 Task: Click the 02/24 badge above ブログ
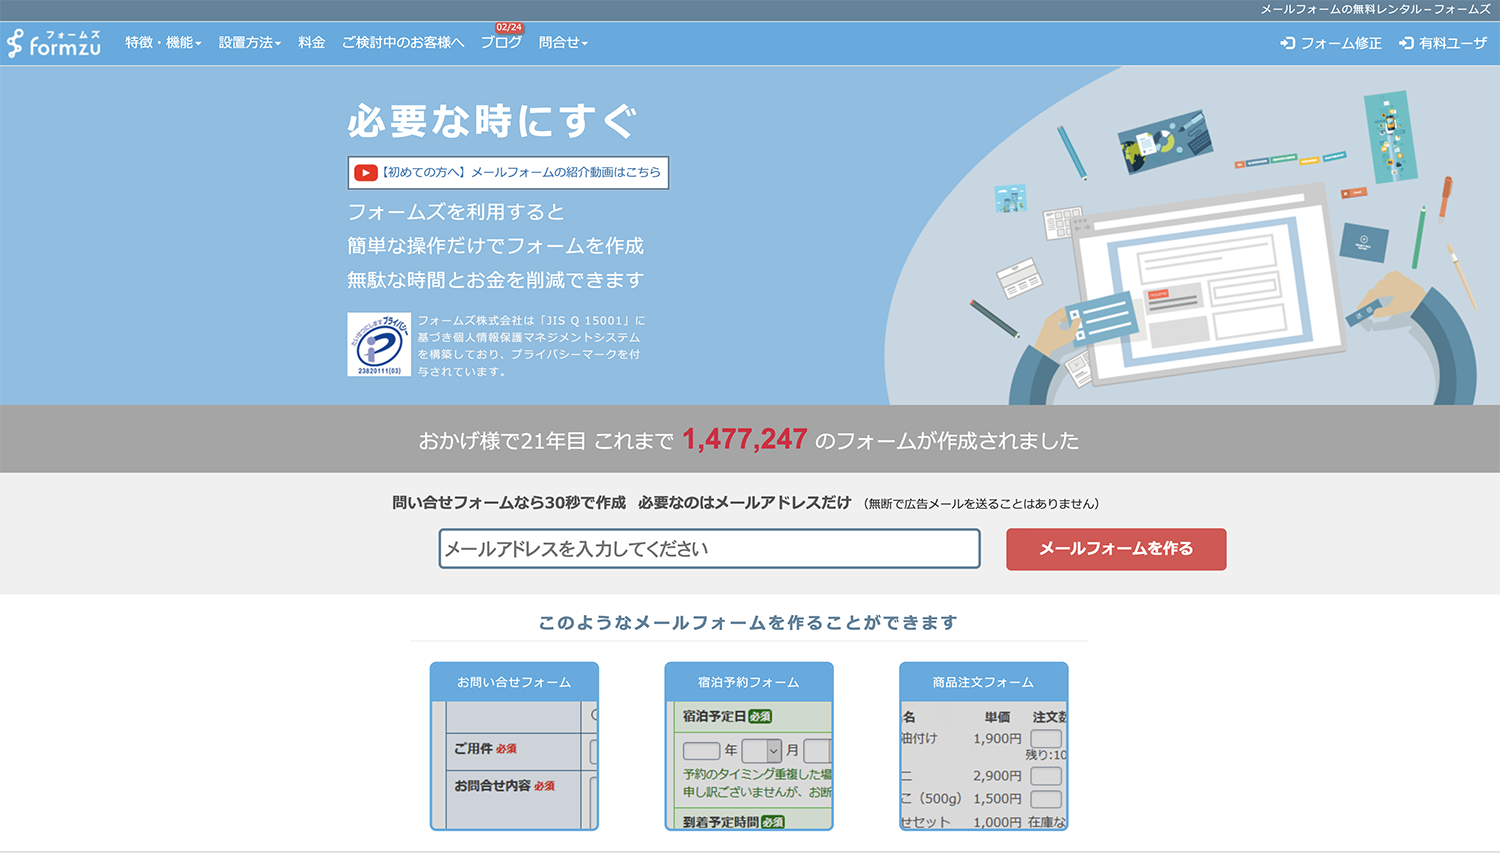pyautogui.click(x=509, y=27)
